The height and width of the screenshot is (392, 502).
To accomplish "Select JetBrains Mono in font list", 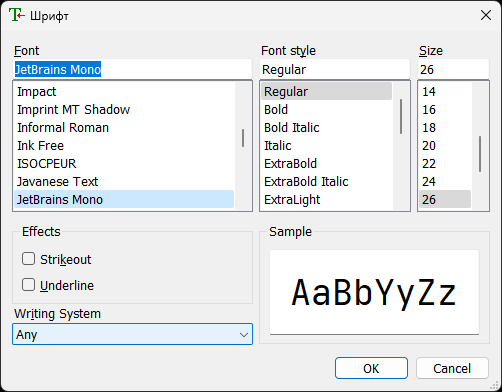I will 124,199.
